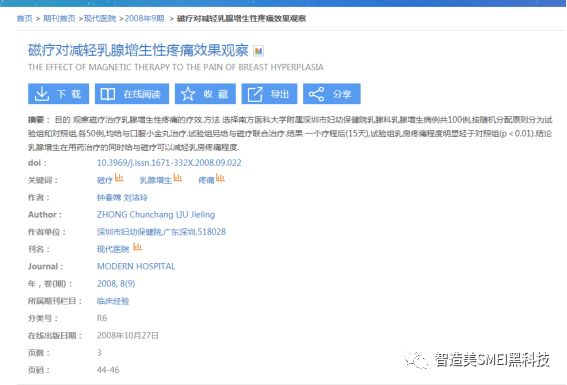Open chart icon beside keyword 乳腺增生

tap(178, 177)
